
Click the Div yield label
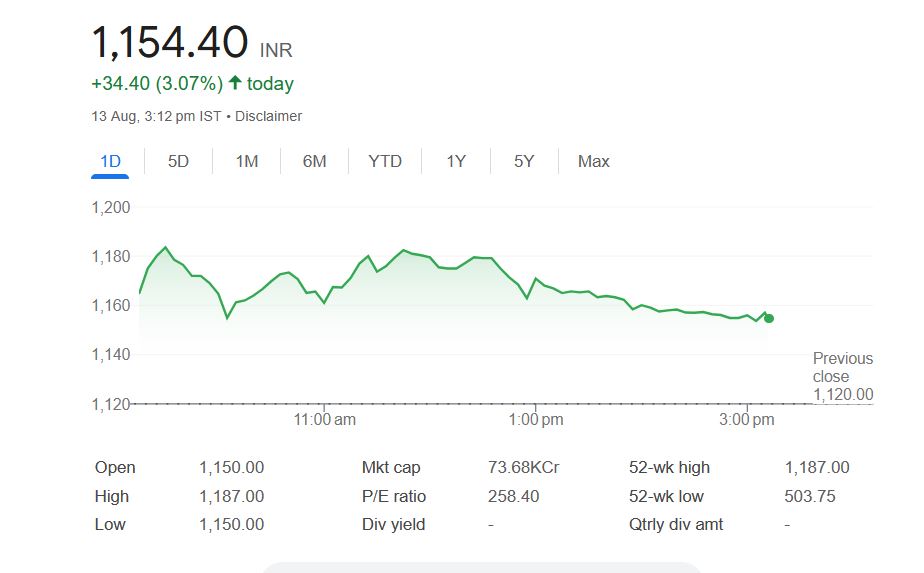pos(393,524)
